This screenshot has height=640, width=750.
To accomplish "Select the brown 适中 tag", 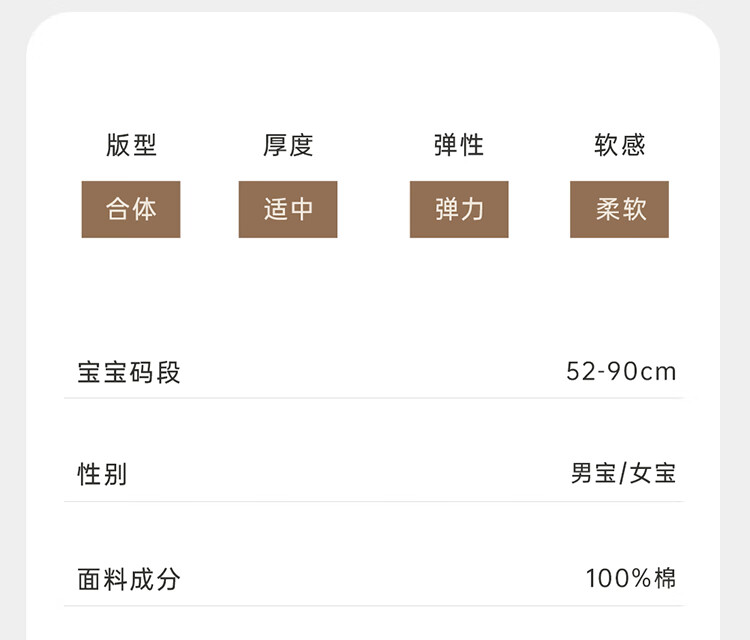I will (x=288, y=209).
